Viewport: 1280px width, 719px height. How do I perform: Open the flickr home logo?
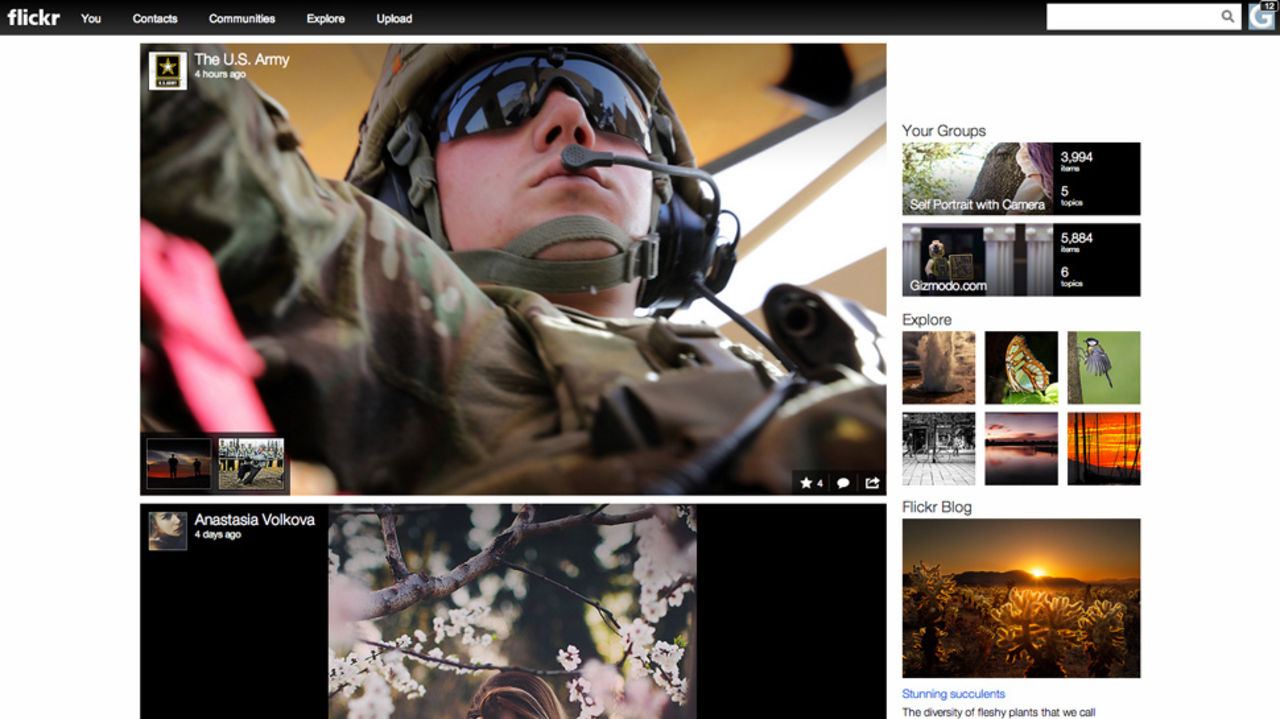33,17
